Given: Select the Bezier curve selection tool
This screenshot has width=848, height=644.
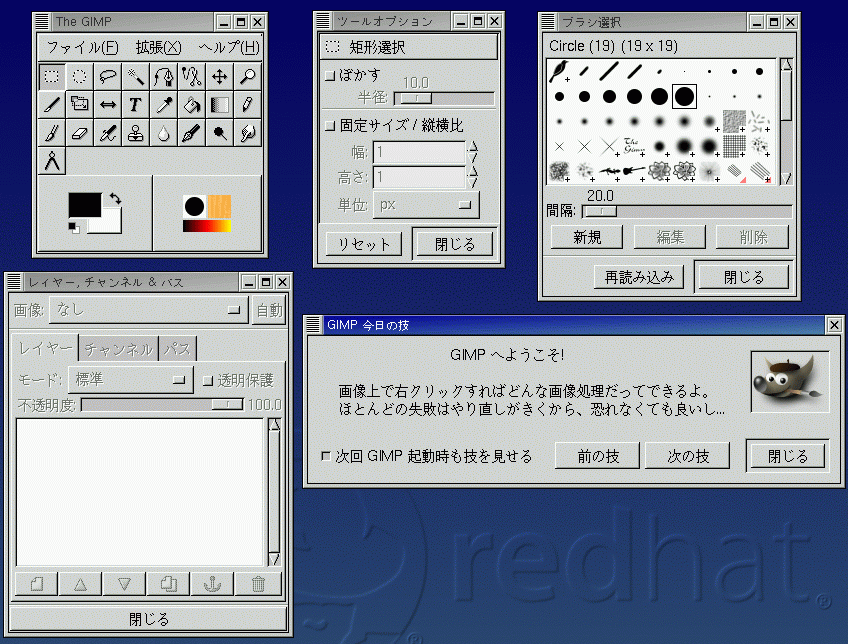Looking at the screenshot, I should point(164,76).
